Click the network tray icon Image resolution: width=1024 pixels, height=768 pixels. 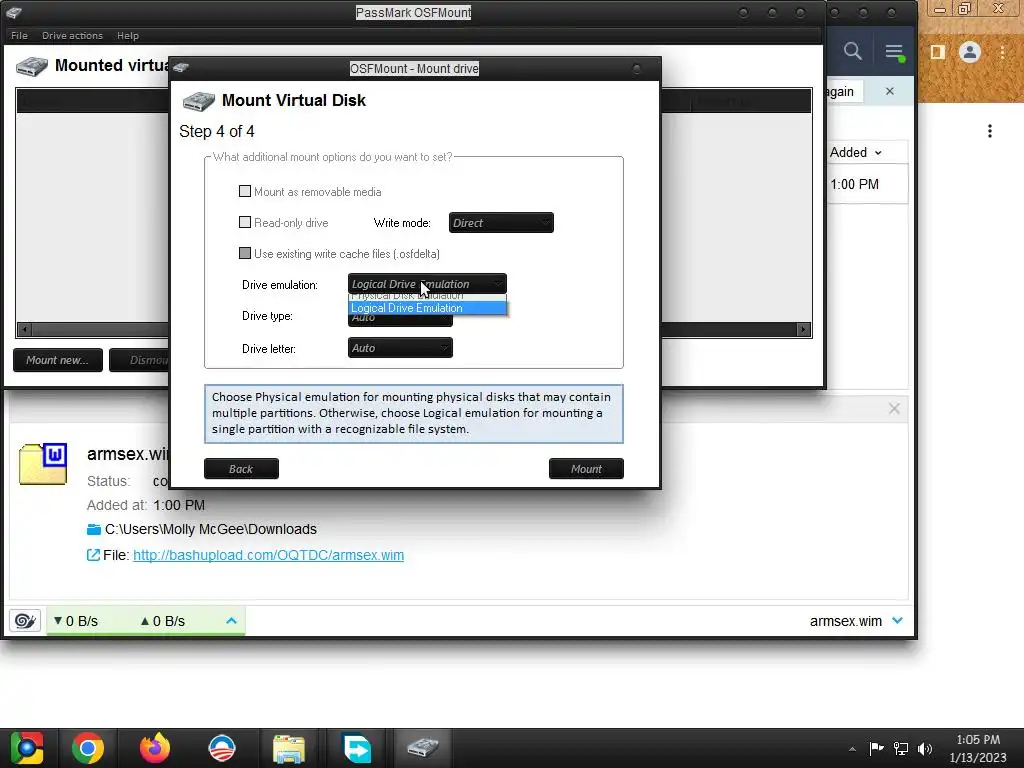point(901,748)
